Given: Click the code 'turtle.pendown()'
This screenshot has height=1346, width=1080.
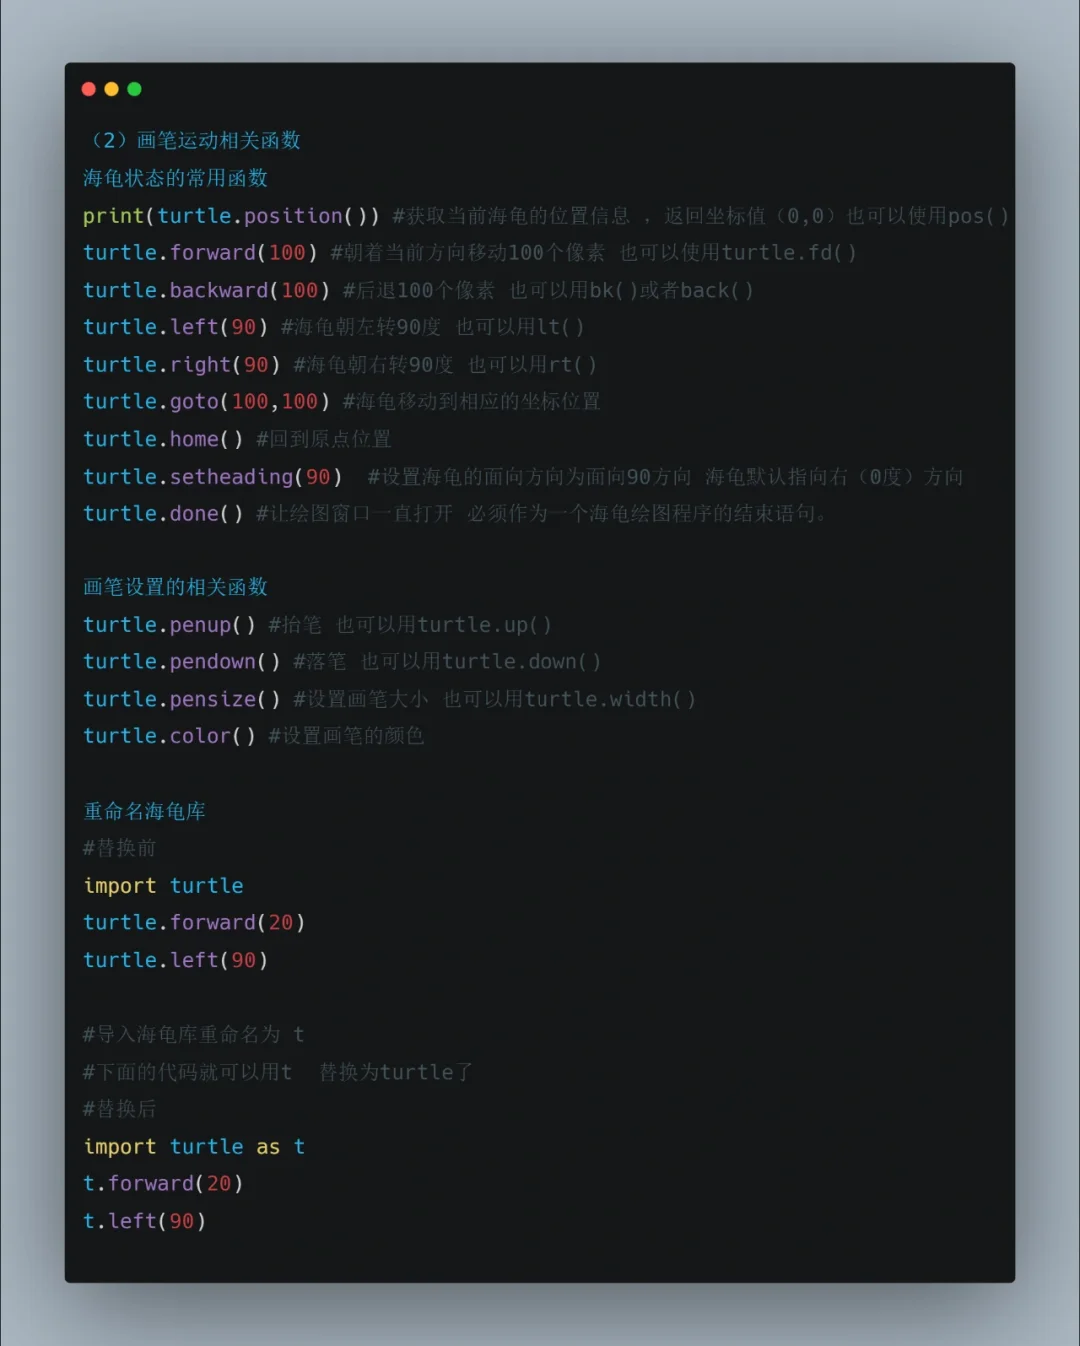Looking at the screenshot, I should coord(181,662).
